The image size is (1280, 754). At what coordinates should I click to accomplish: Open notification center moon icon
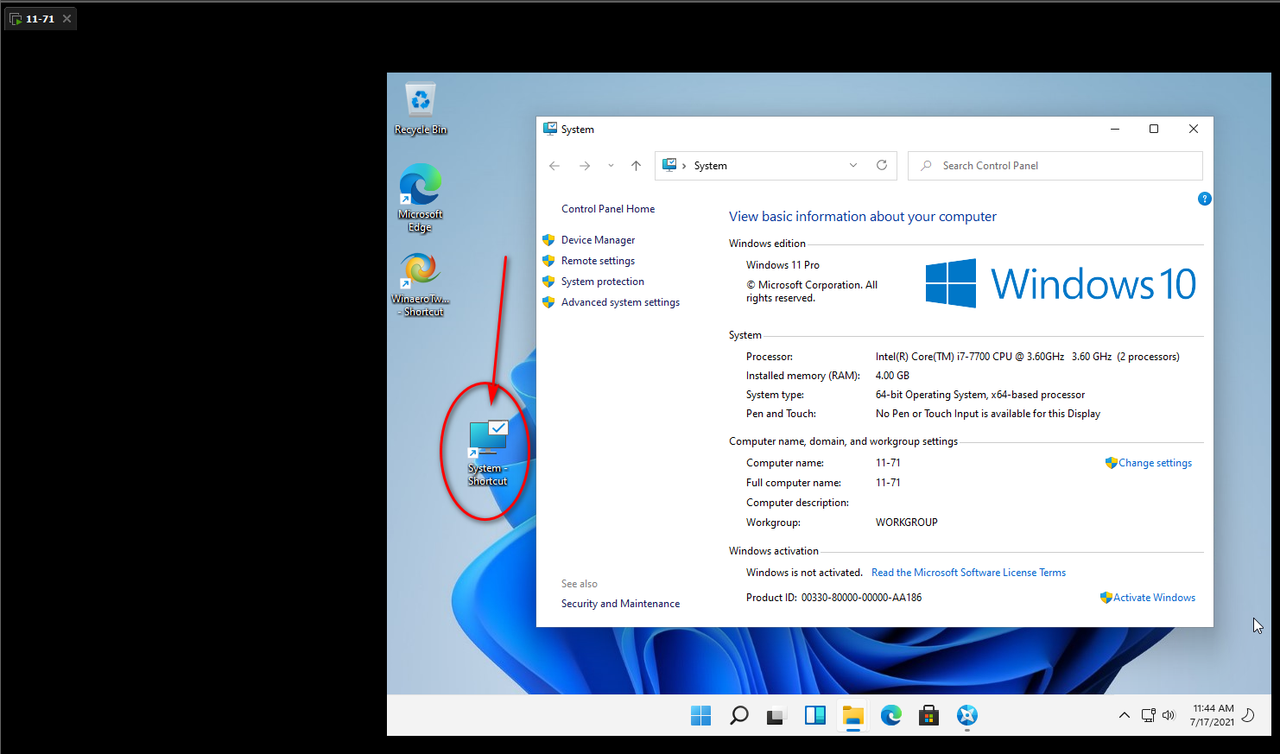point(1248,715)
